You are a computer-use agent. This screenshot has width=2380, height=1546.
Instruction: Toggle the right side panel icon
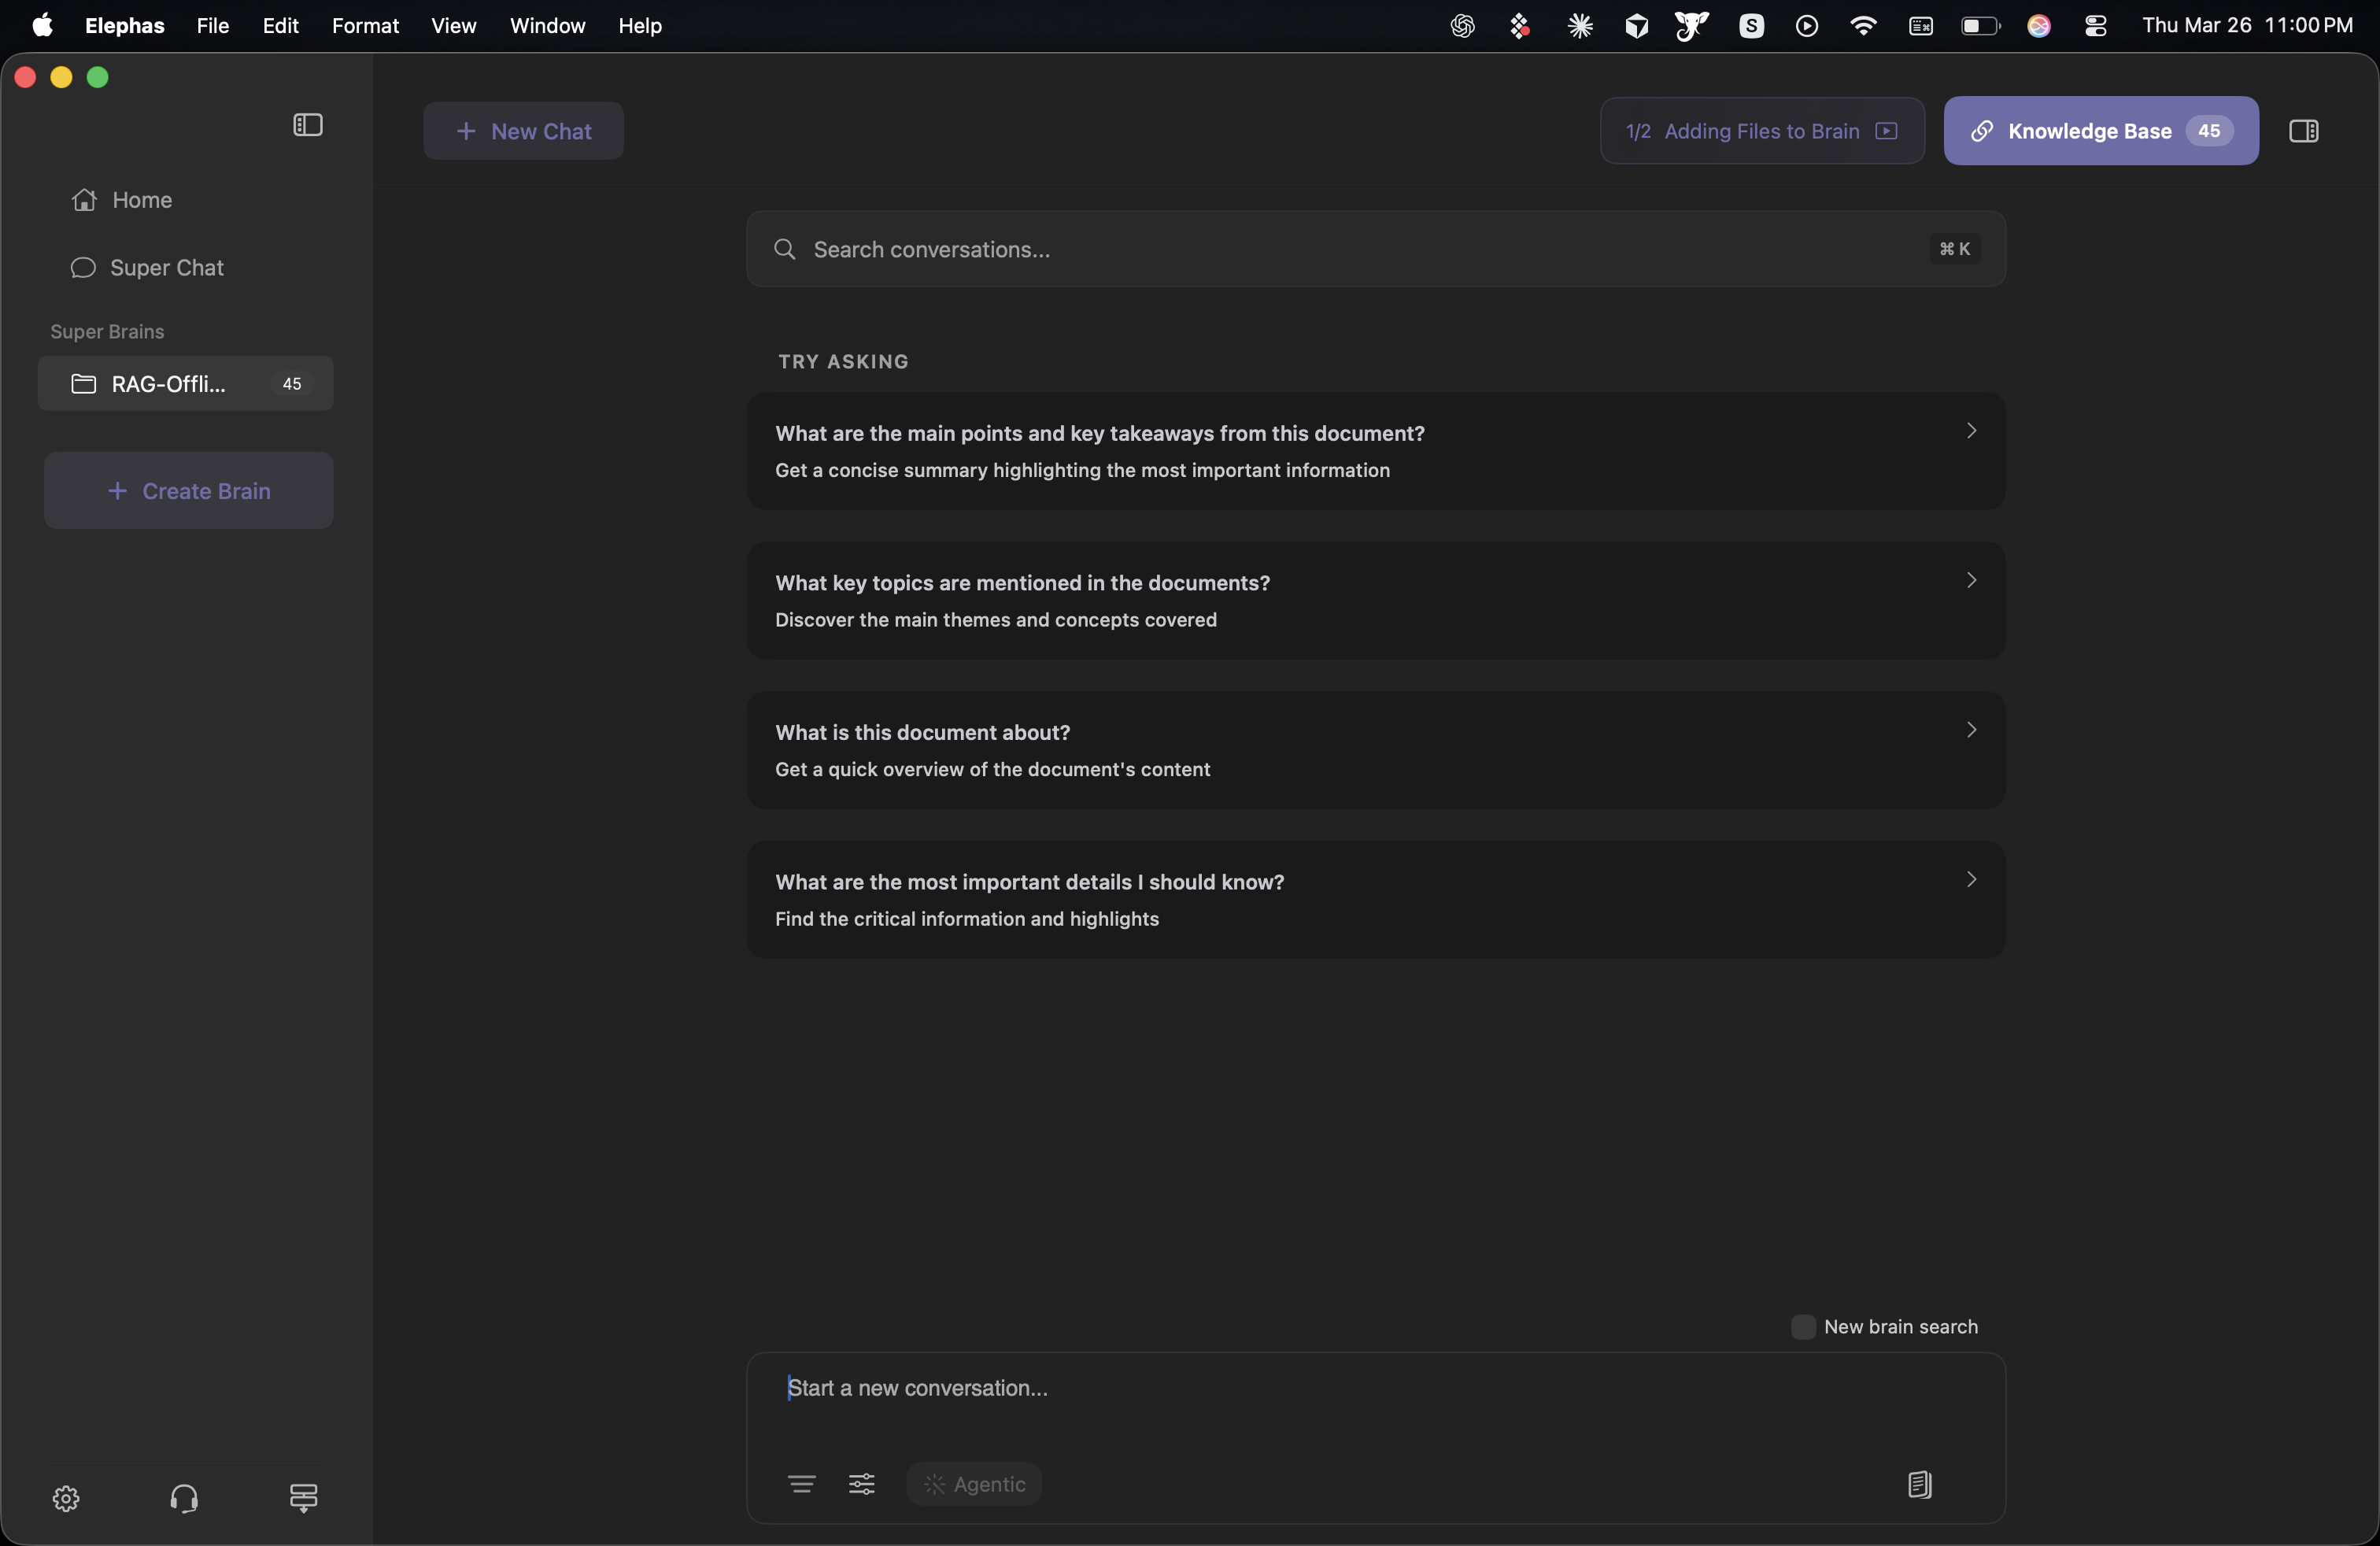pyautogui.click(x=2303, y=131)
